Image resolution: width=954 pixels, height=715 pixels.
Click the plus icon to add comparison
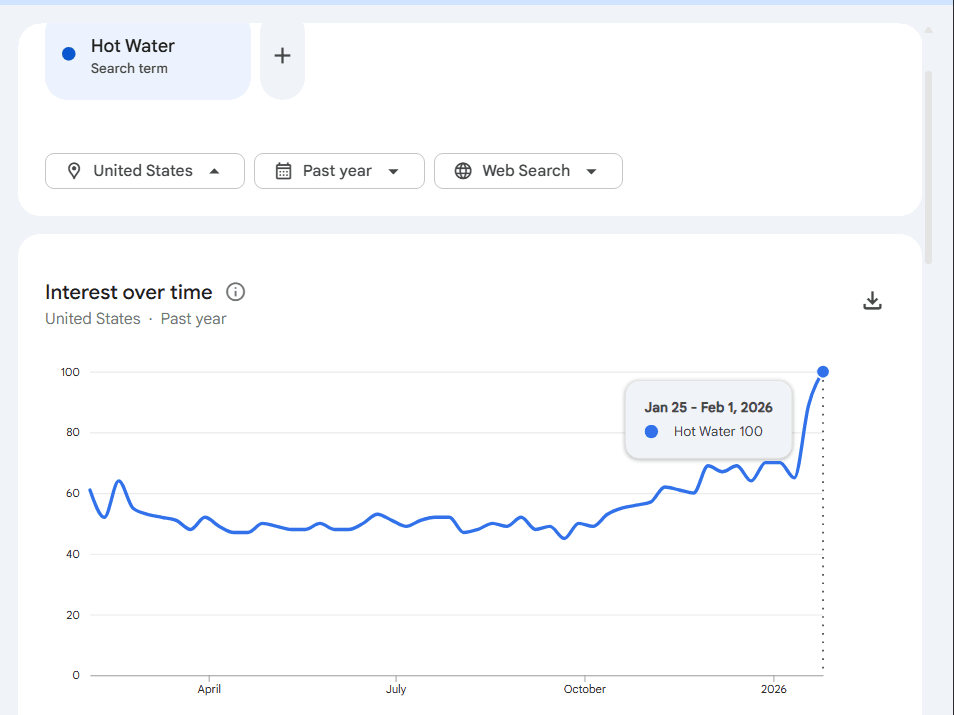[282, 56]
